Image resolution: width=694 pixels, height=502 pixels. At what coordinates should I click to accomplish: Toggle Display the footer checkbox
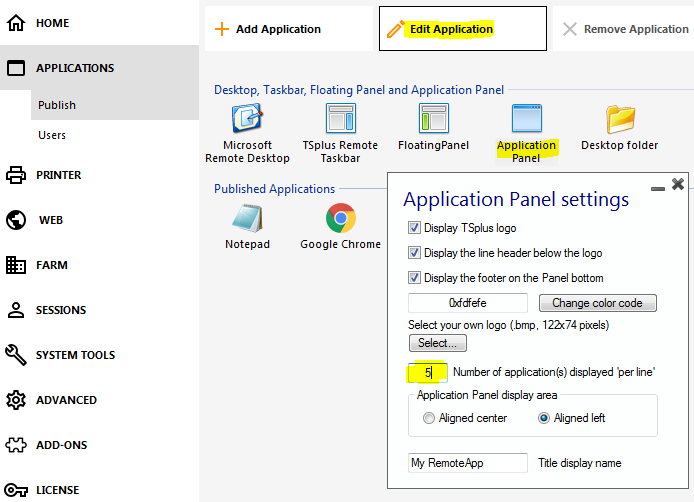click(x=415, y=278)
